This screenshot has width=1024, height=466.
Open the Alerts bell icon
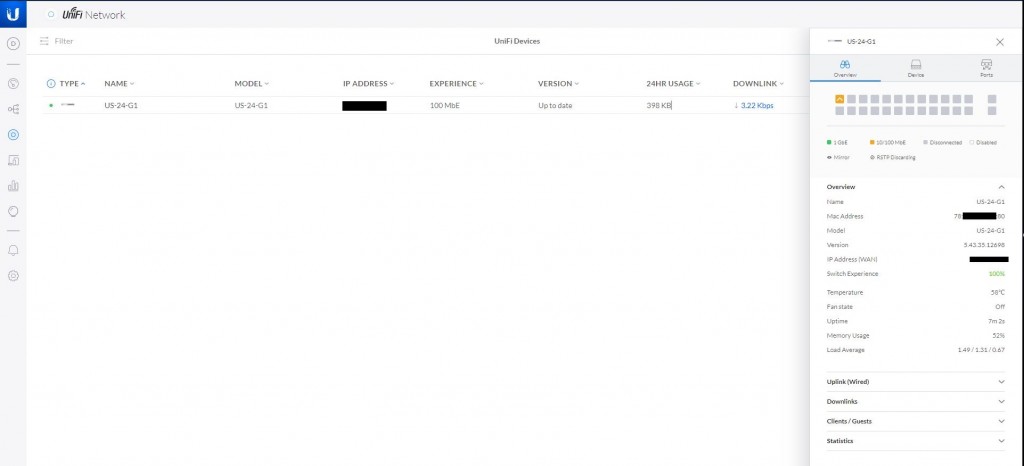coord(13,251)
